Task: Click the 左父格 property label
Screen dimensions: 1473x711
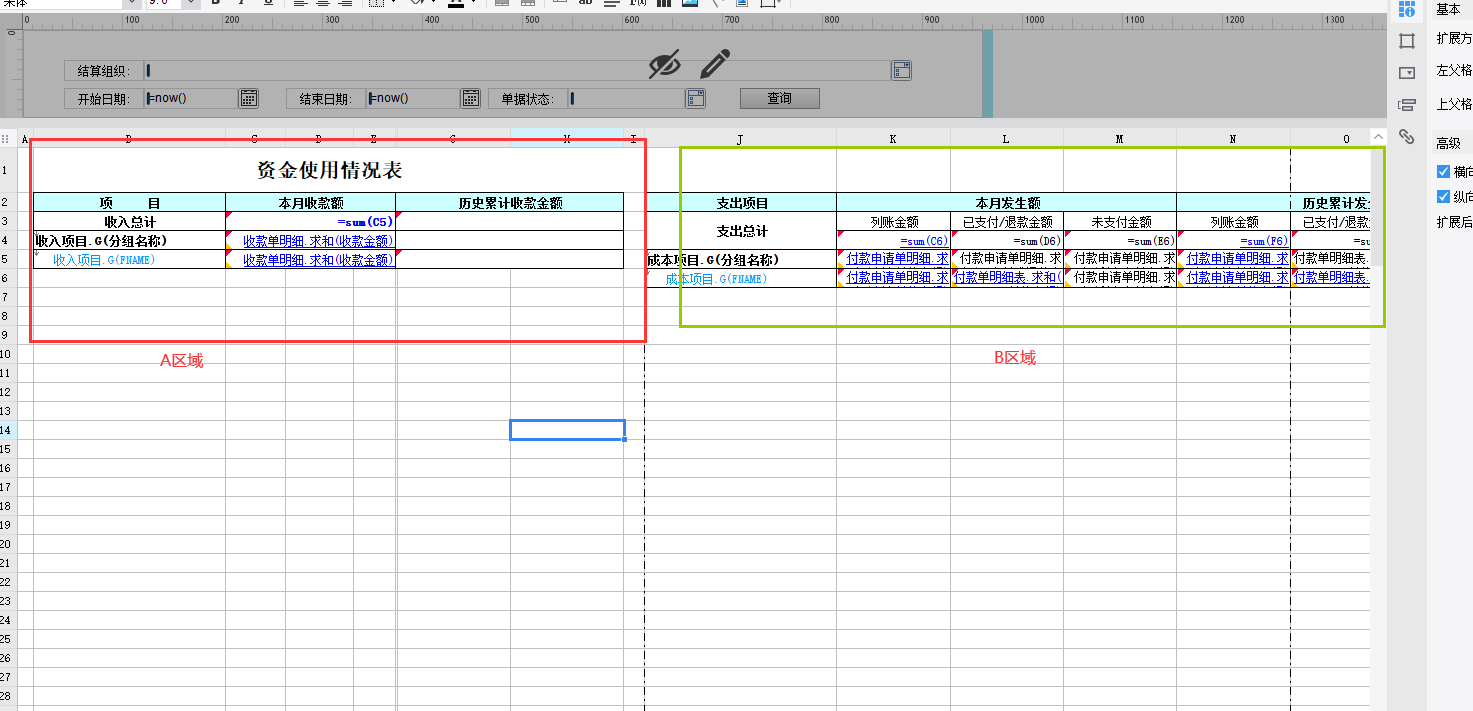Action: point(1454,70)
